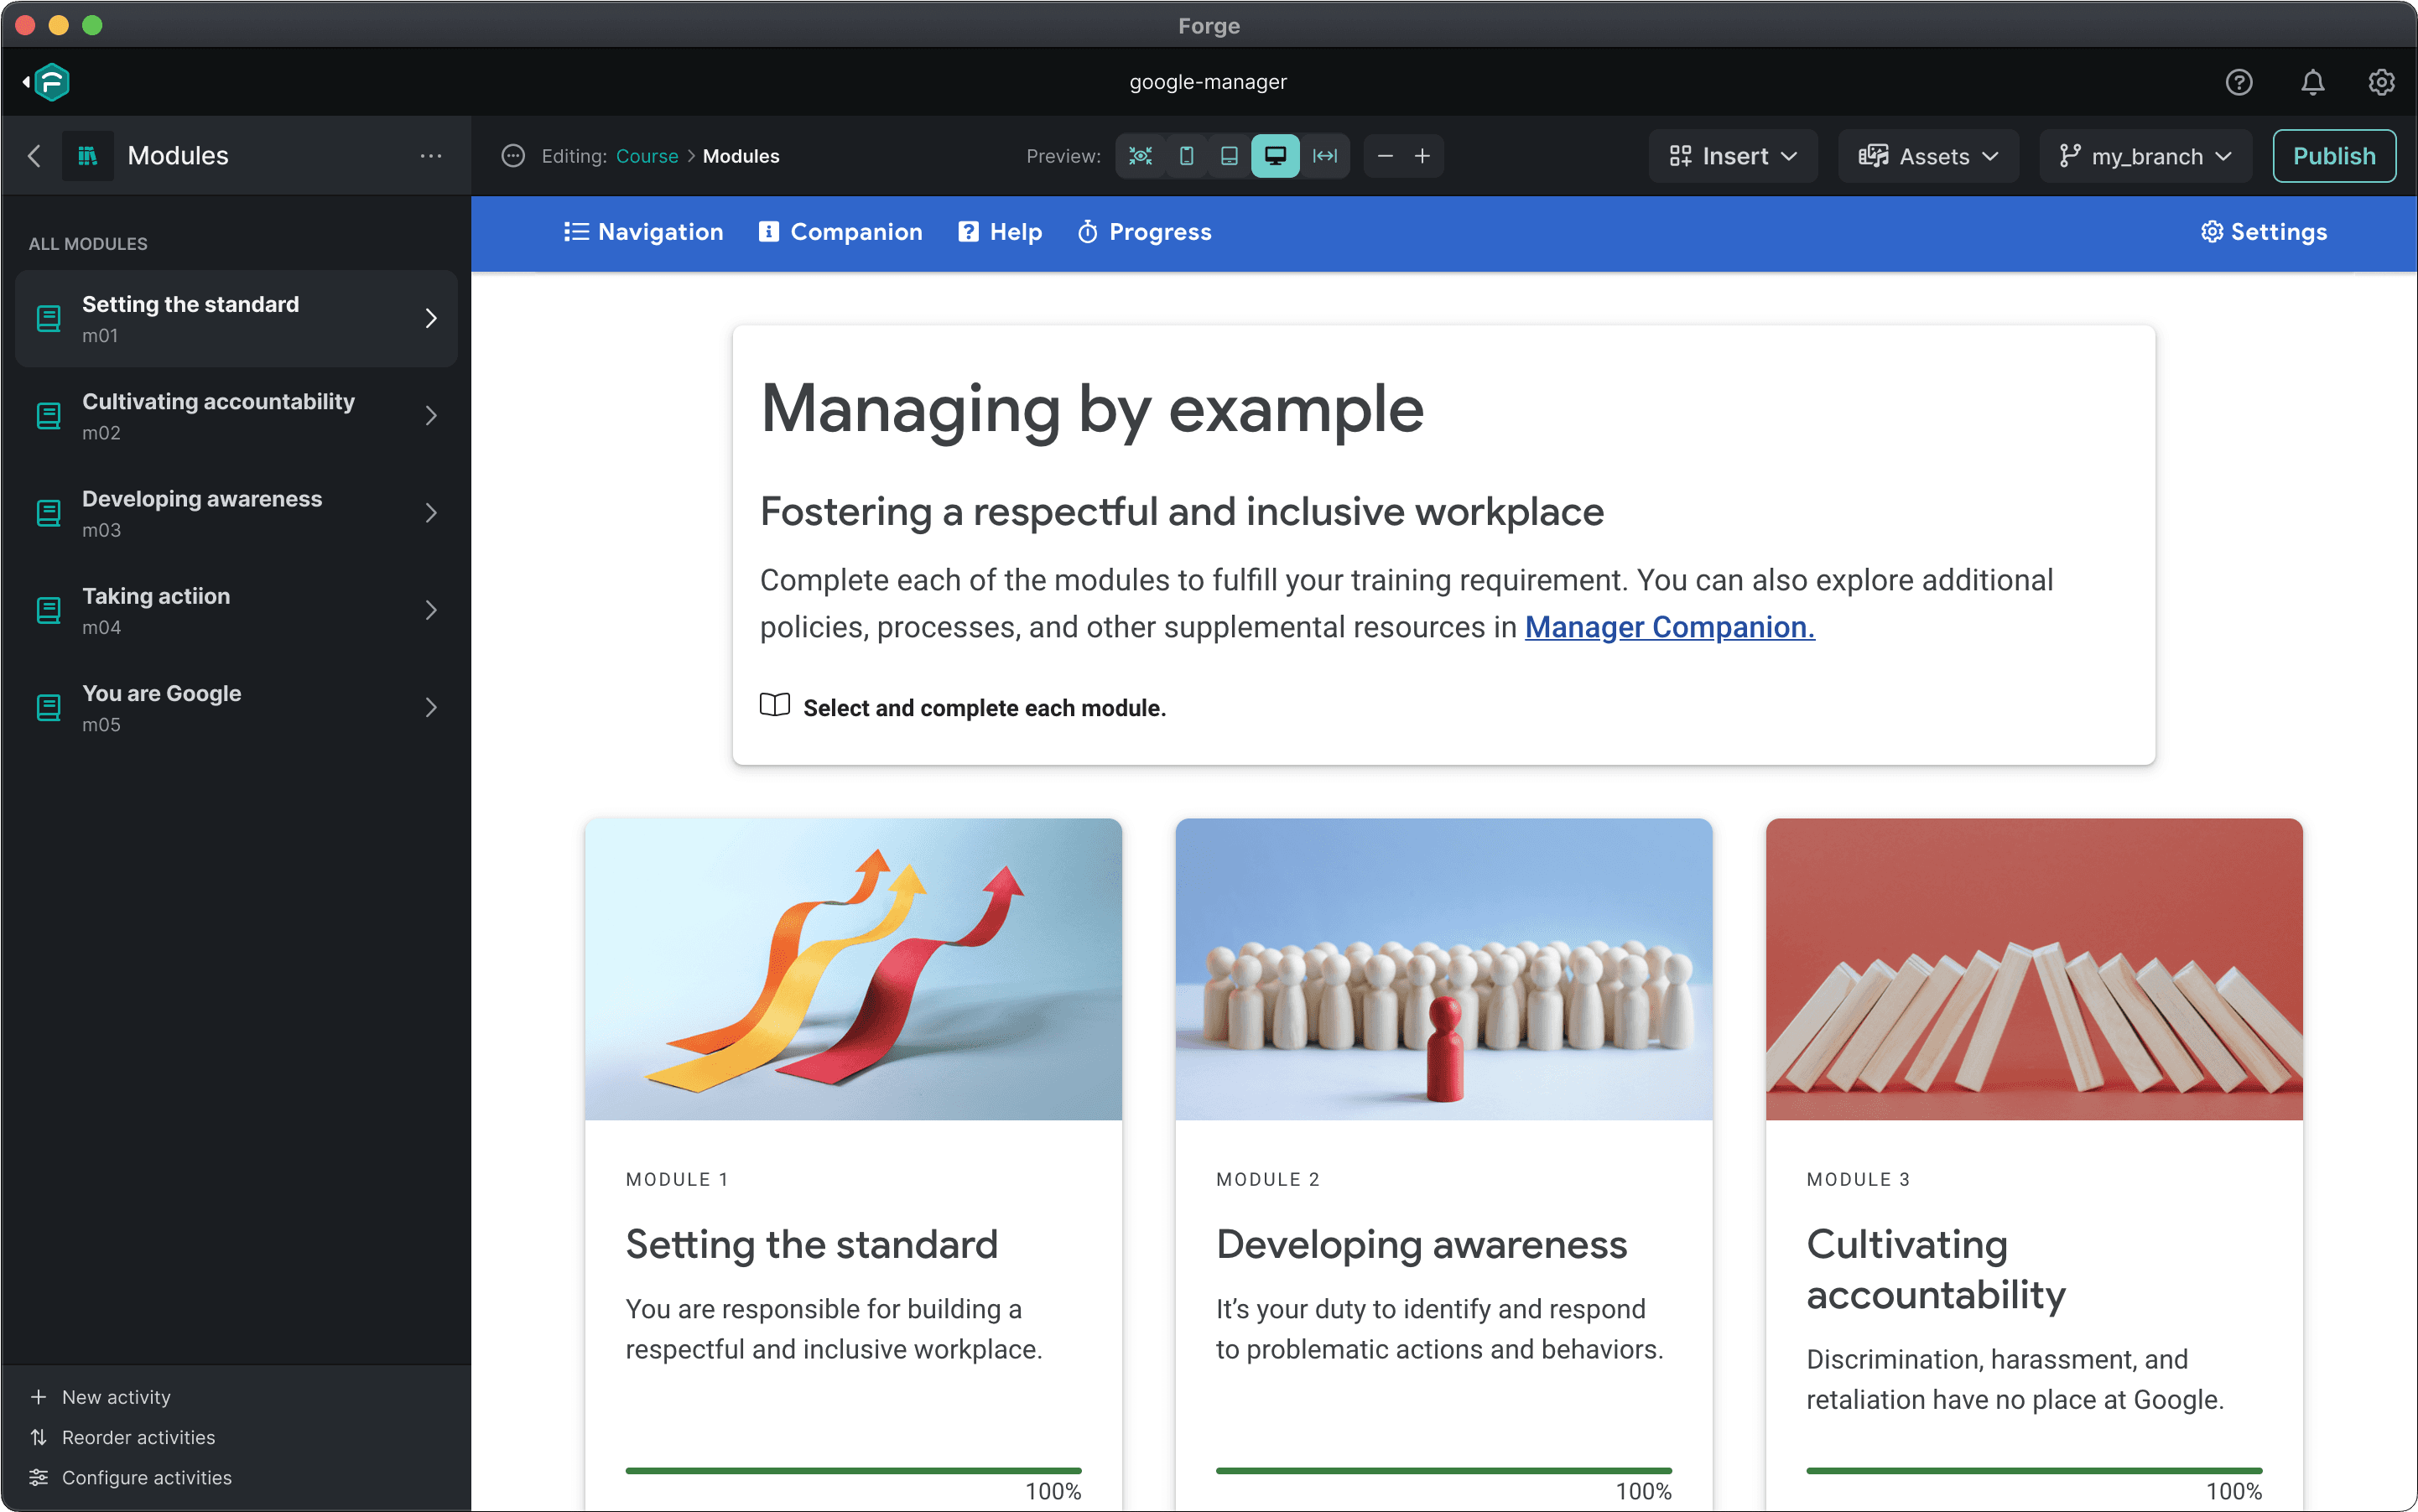Open the Companion tab in course bar
Screen dimensions: 2418x1512
(x=840, y=232)
